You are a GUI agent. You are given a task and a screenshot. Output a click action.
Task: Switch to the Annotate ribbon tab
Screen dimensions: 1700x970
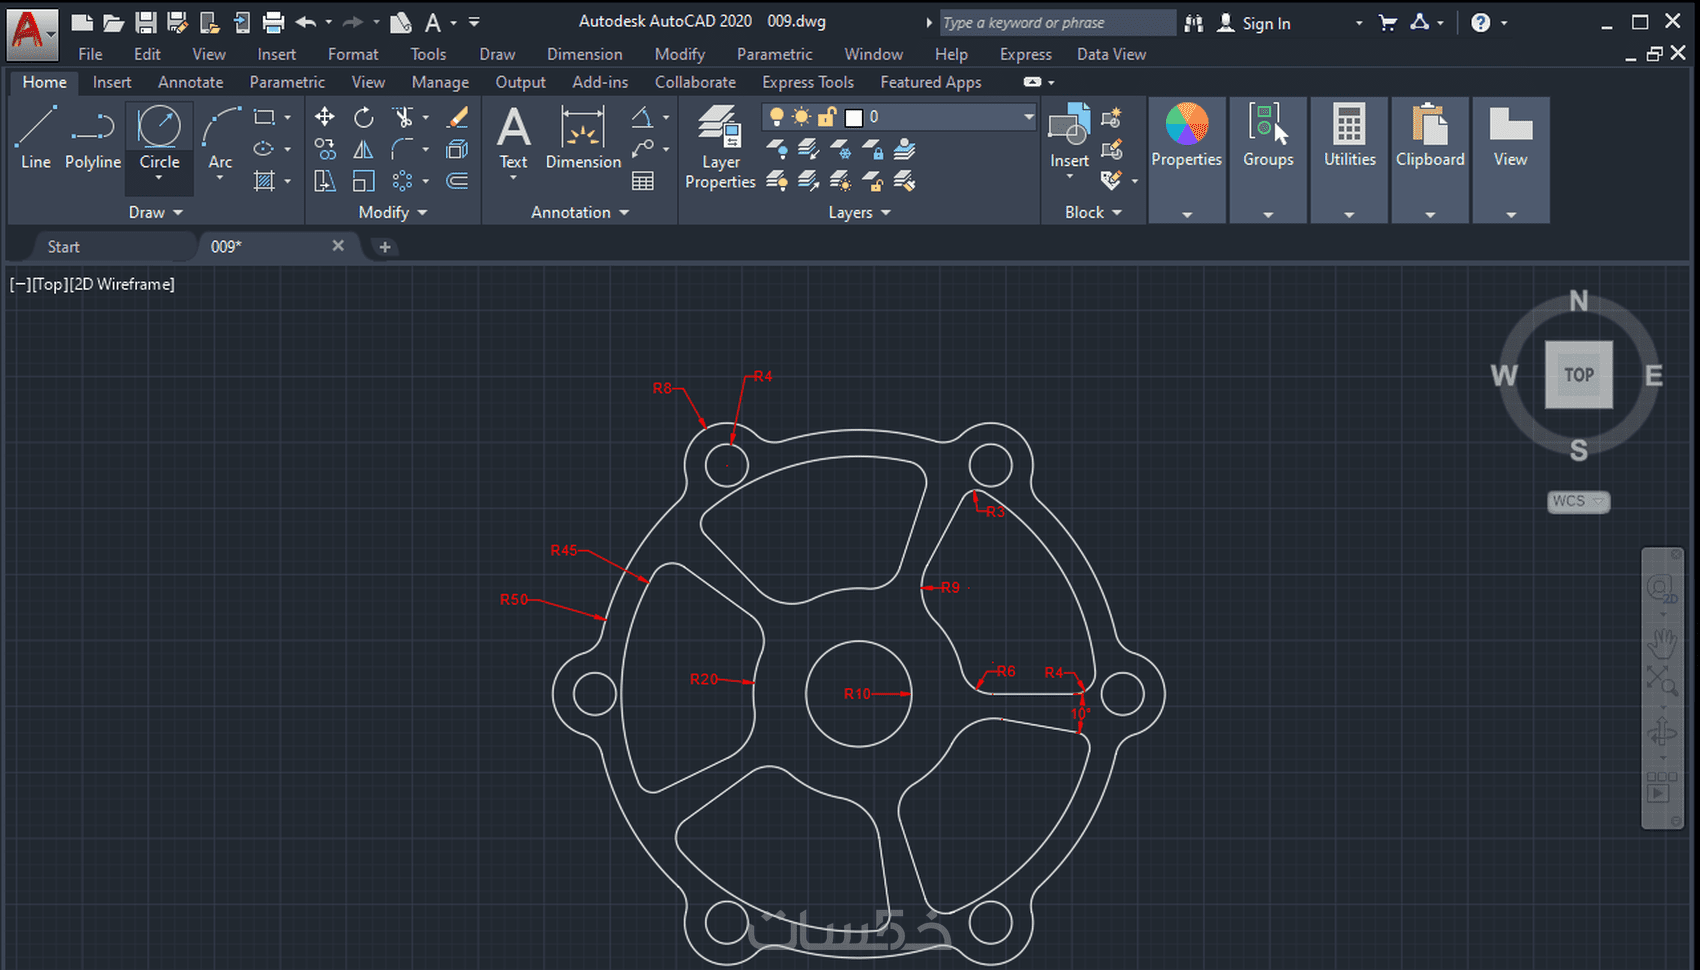[x=190, y=82]
